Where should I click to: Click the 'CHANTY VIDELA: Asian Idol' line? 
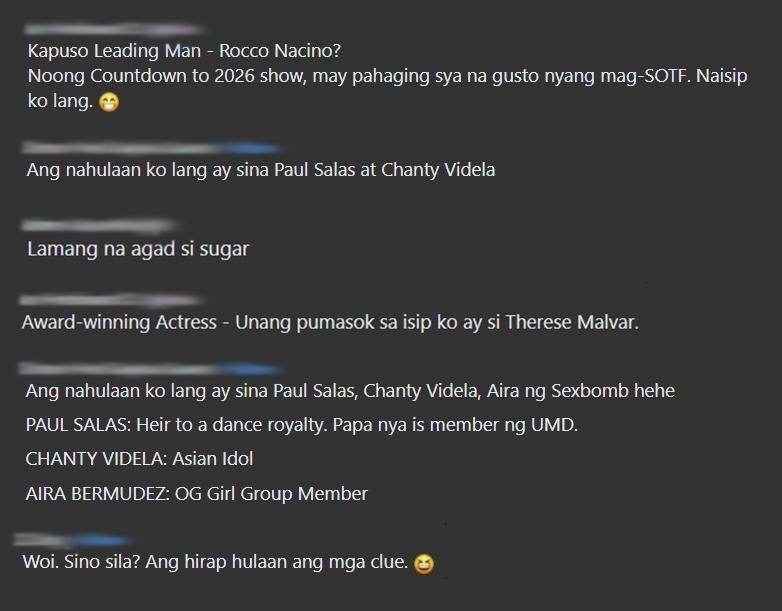139,459
